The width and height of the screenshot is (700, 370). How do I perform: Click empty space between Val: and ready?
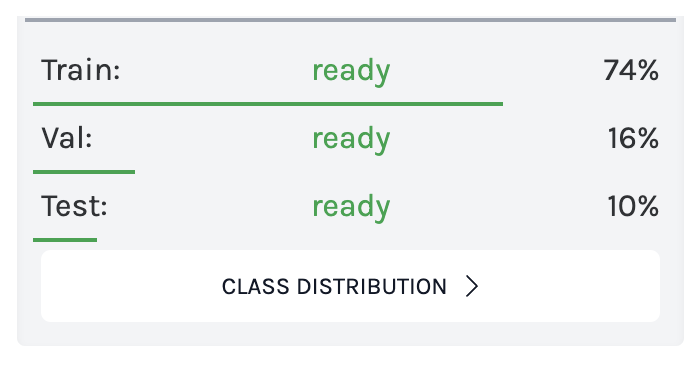point(201,138)
